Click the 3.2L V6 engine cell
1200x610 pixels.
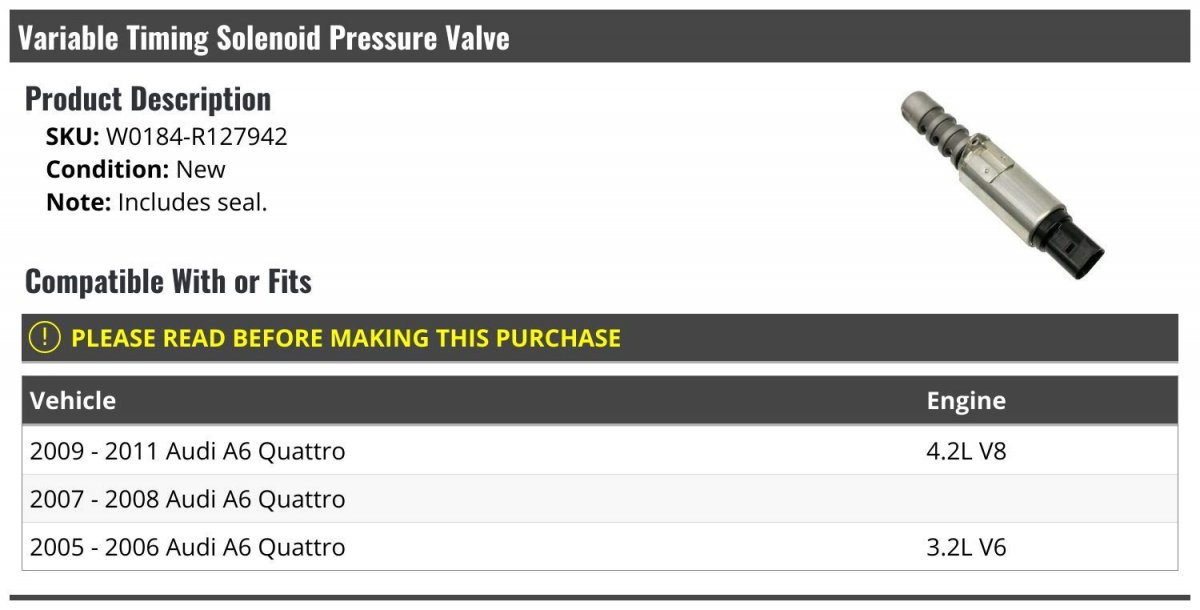pos(966,547)
